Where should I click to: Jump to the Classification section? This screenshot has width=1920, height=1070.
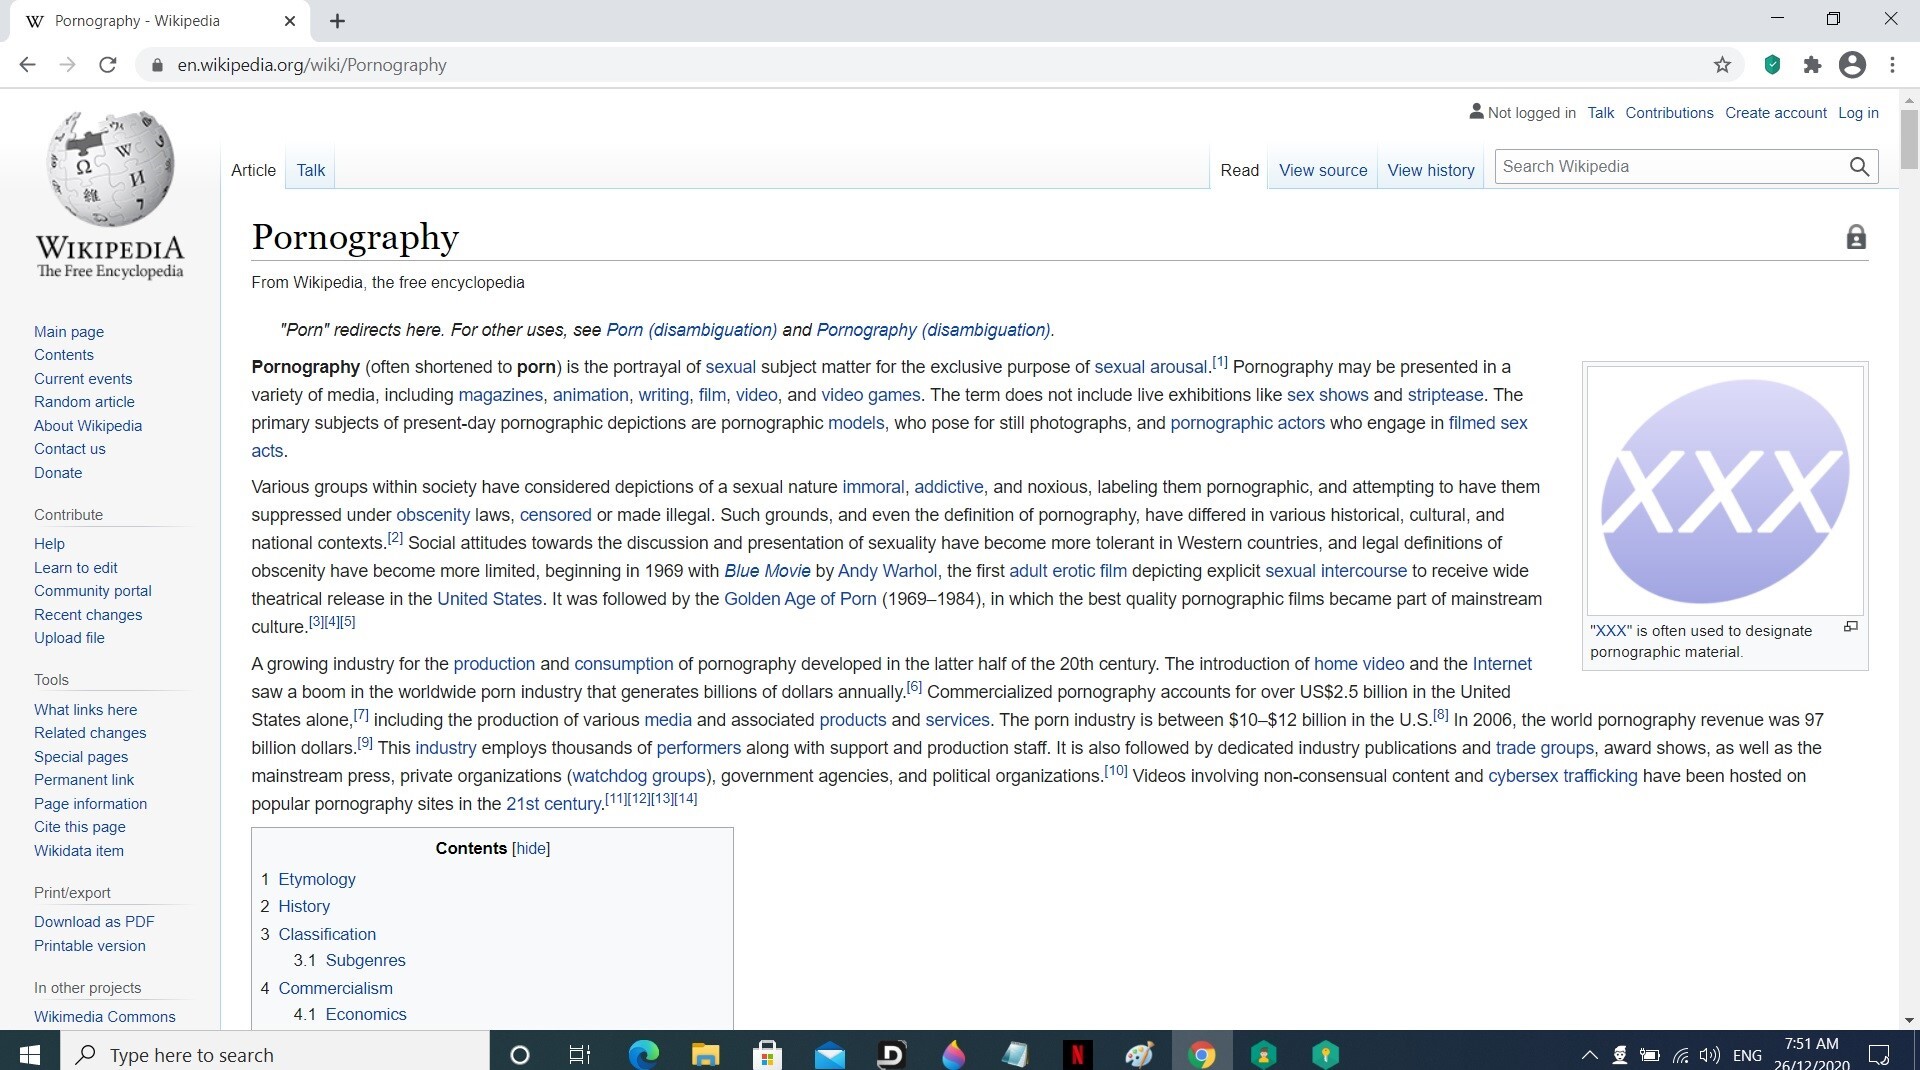click(x=327, y=934)
